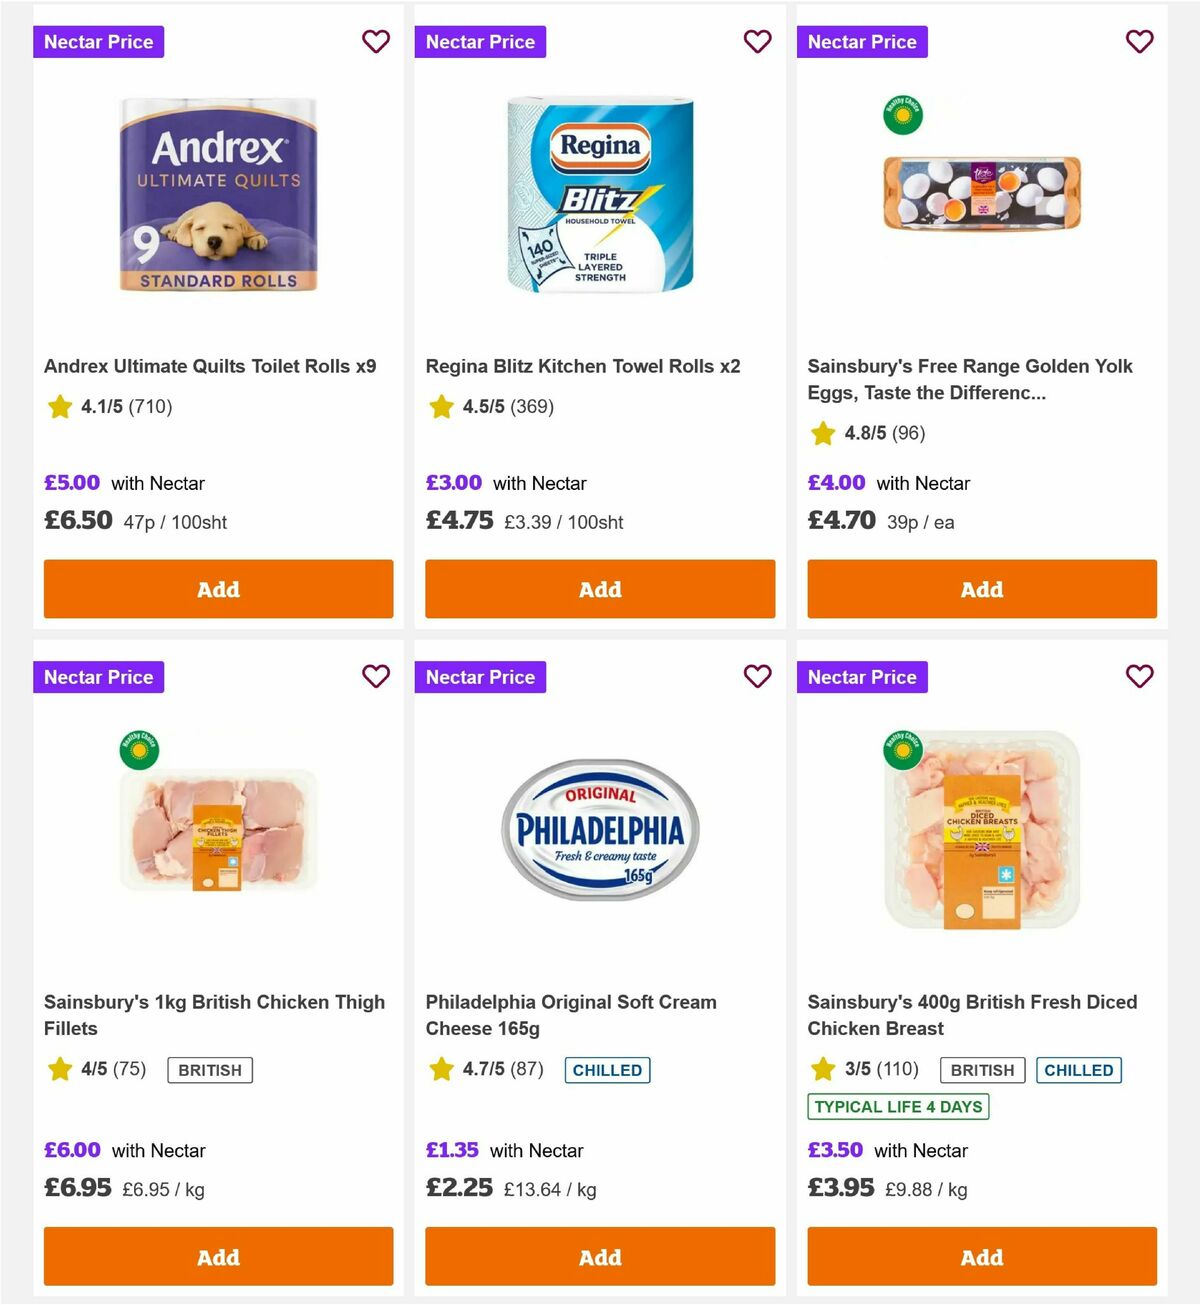Click the Healthy Choice badge on the eggs

[x=903, y=117]
